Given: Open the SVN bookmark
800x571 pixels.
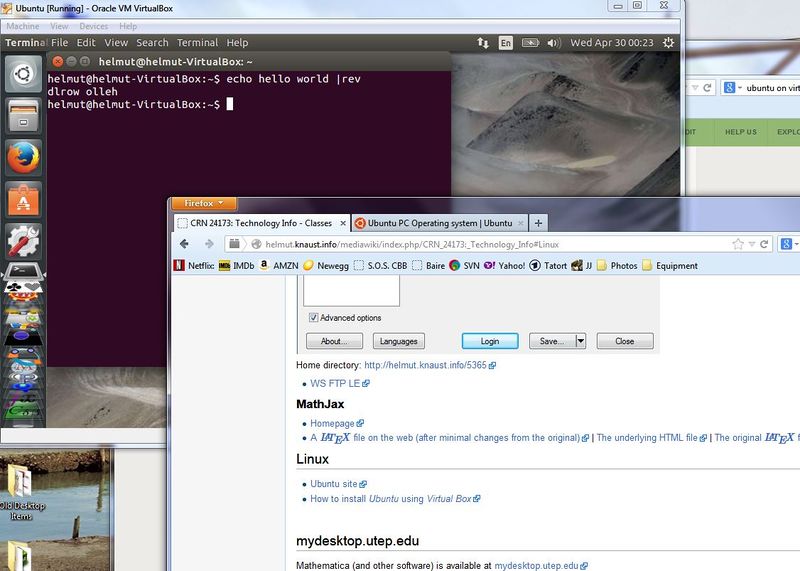Looking at the screenshot, I should pos(464,265).
